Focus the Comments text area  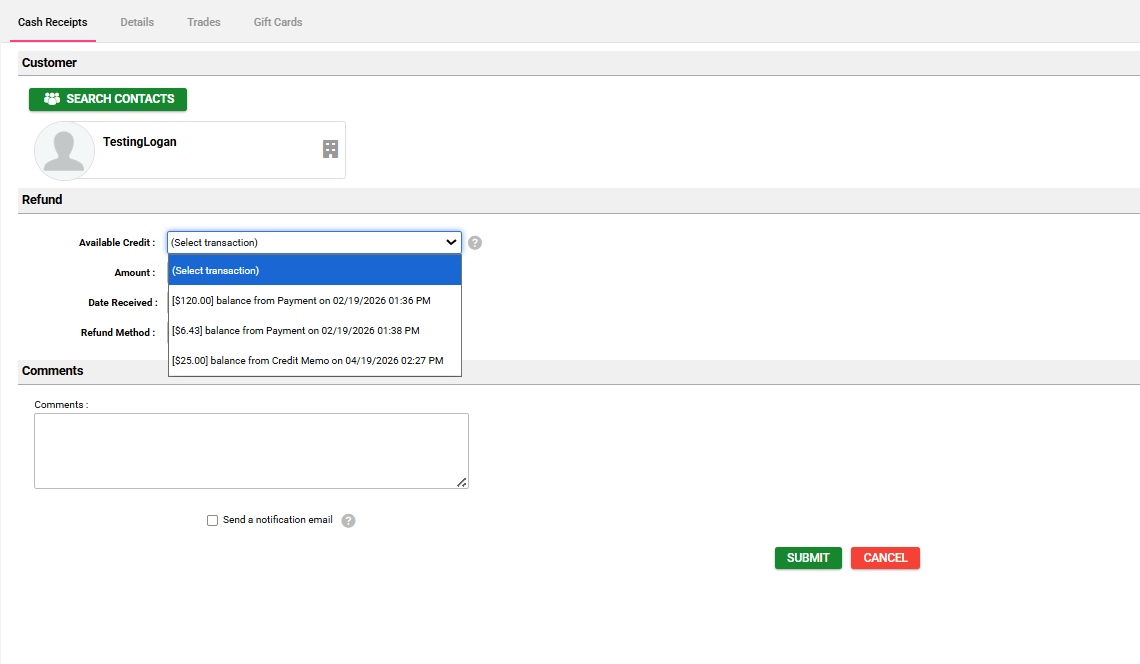[251, 451]
